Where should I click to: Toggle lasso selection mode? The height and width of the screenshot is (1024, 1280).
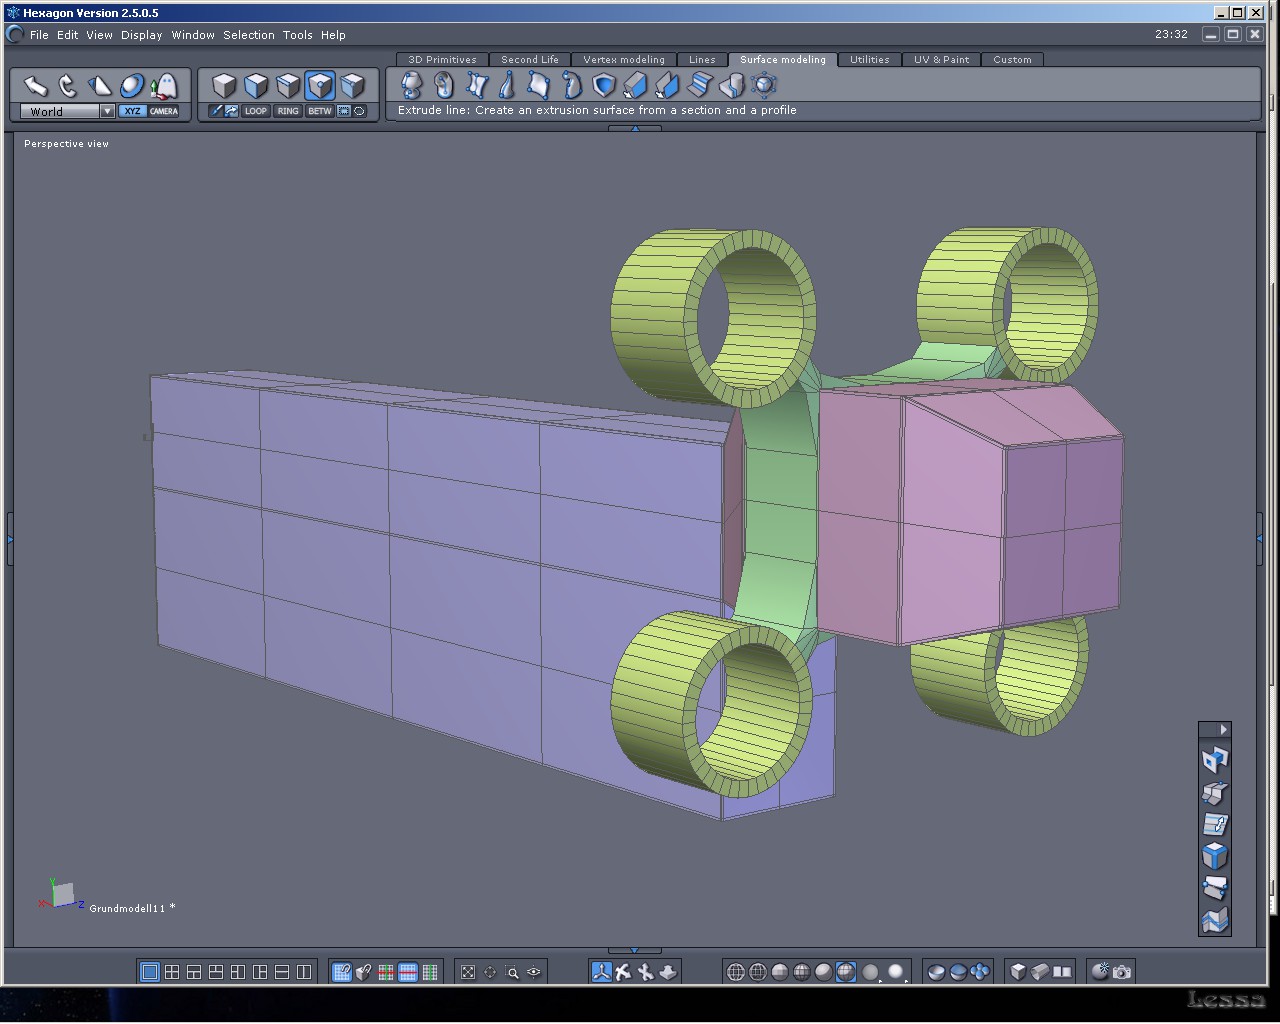point(360,111)
